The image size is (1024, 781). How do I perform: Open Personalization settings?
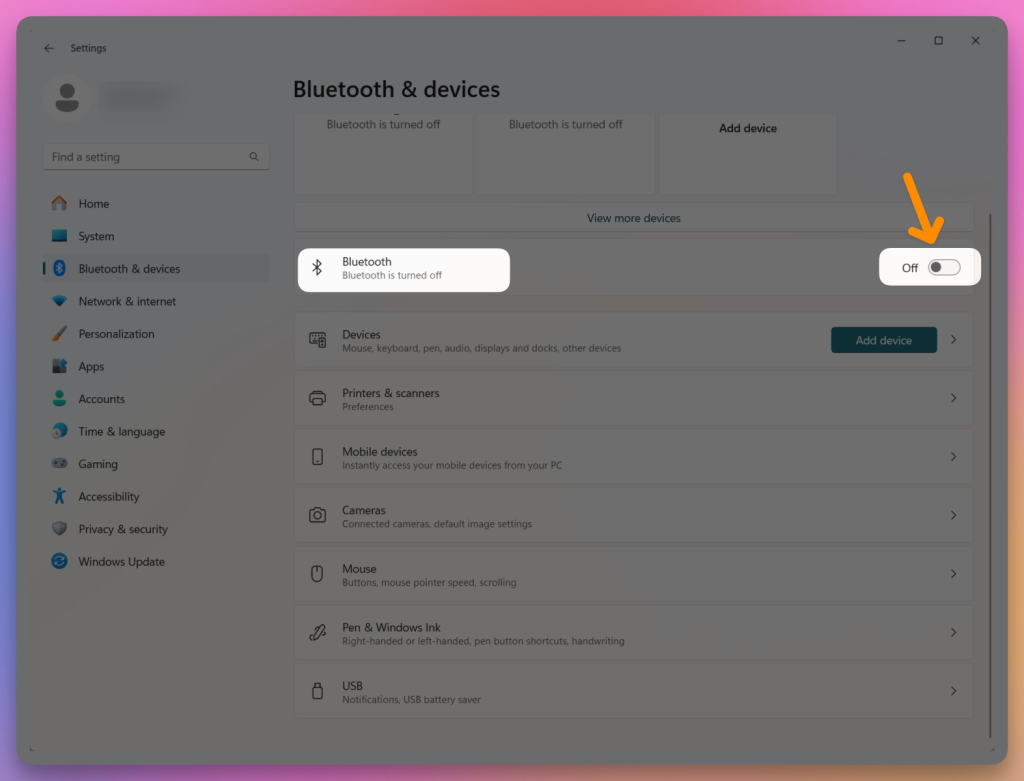(156, 334)
